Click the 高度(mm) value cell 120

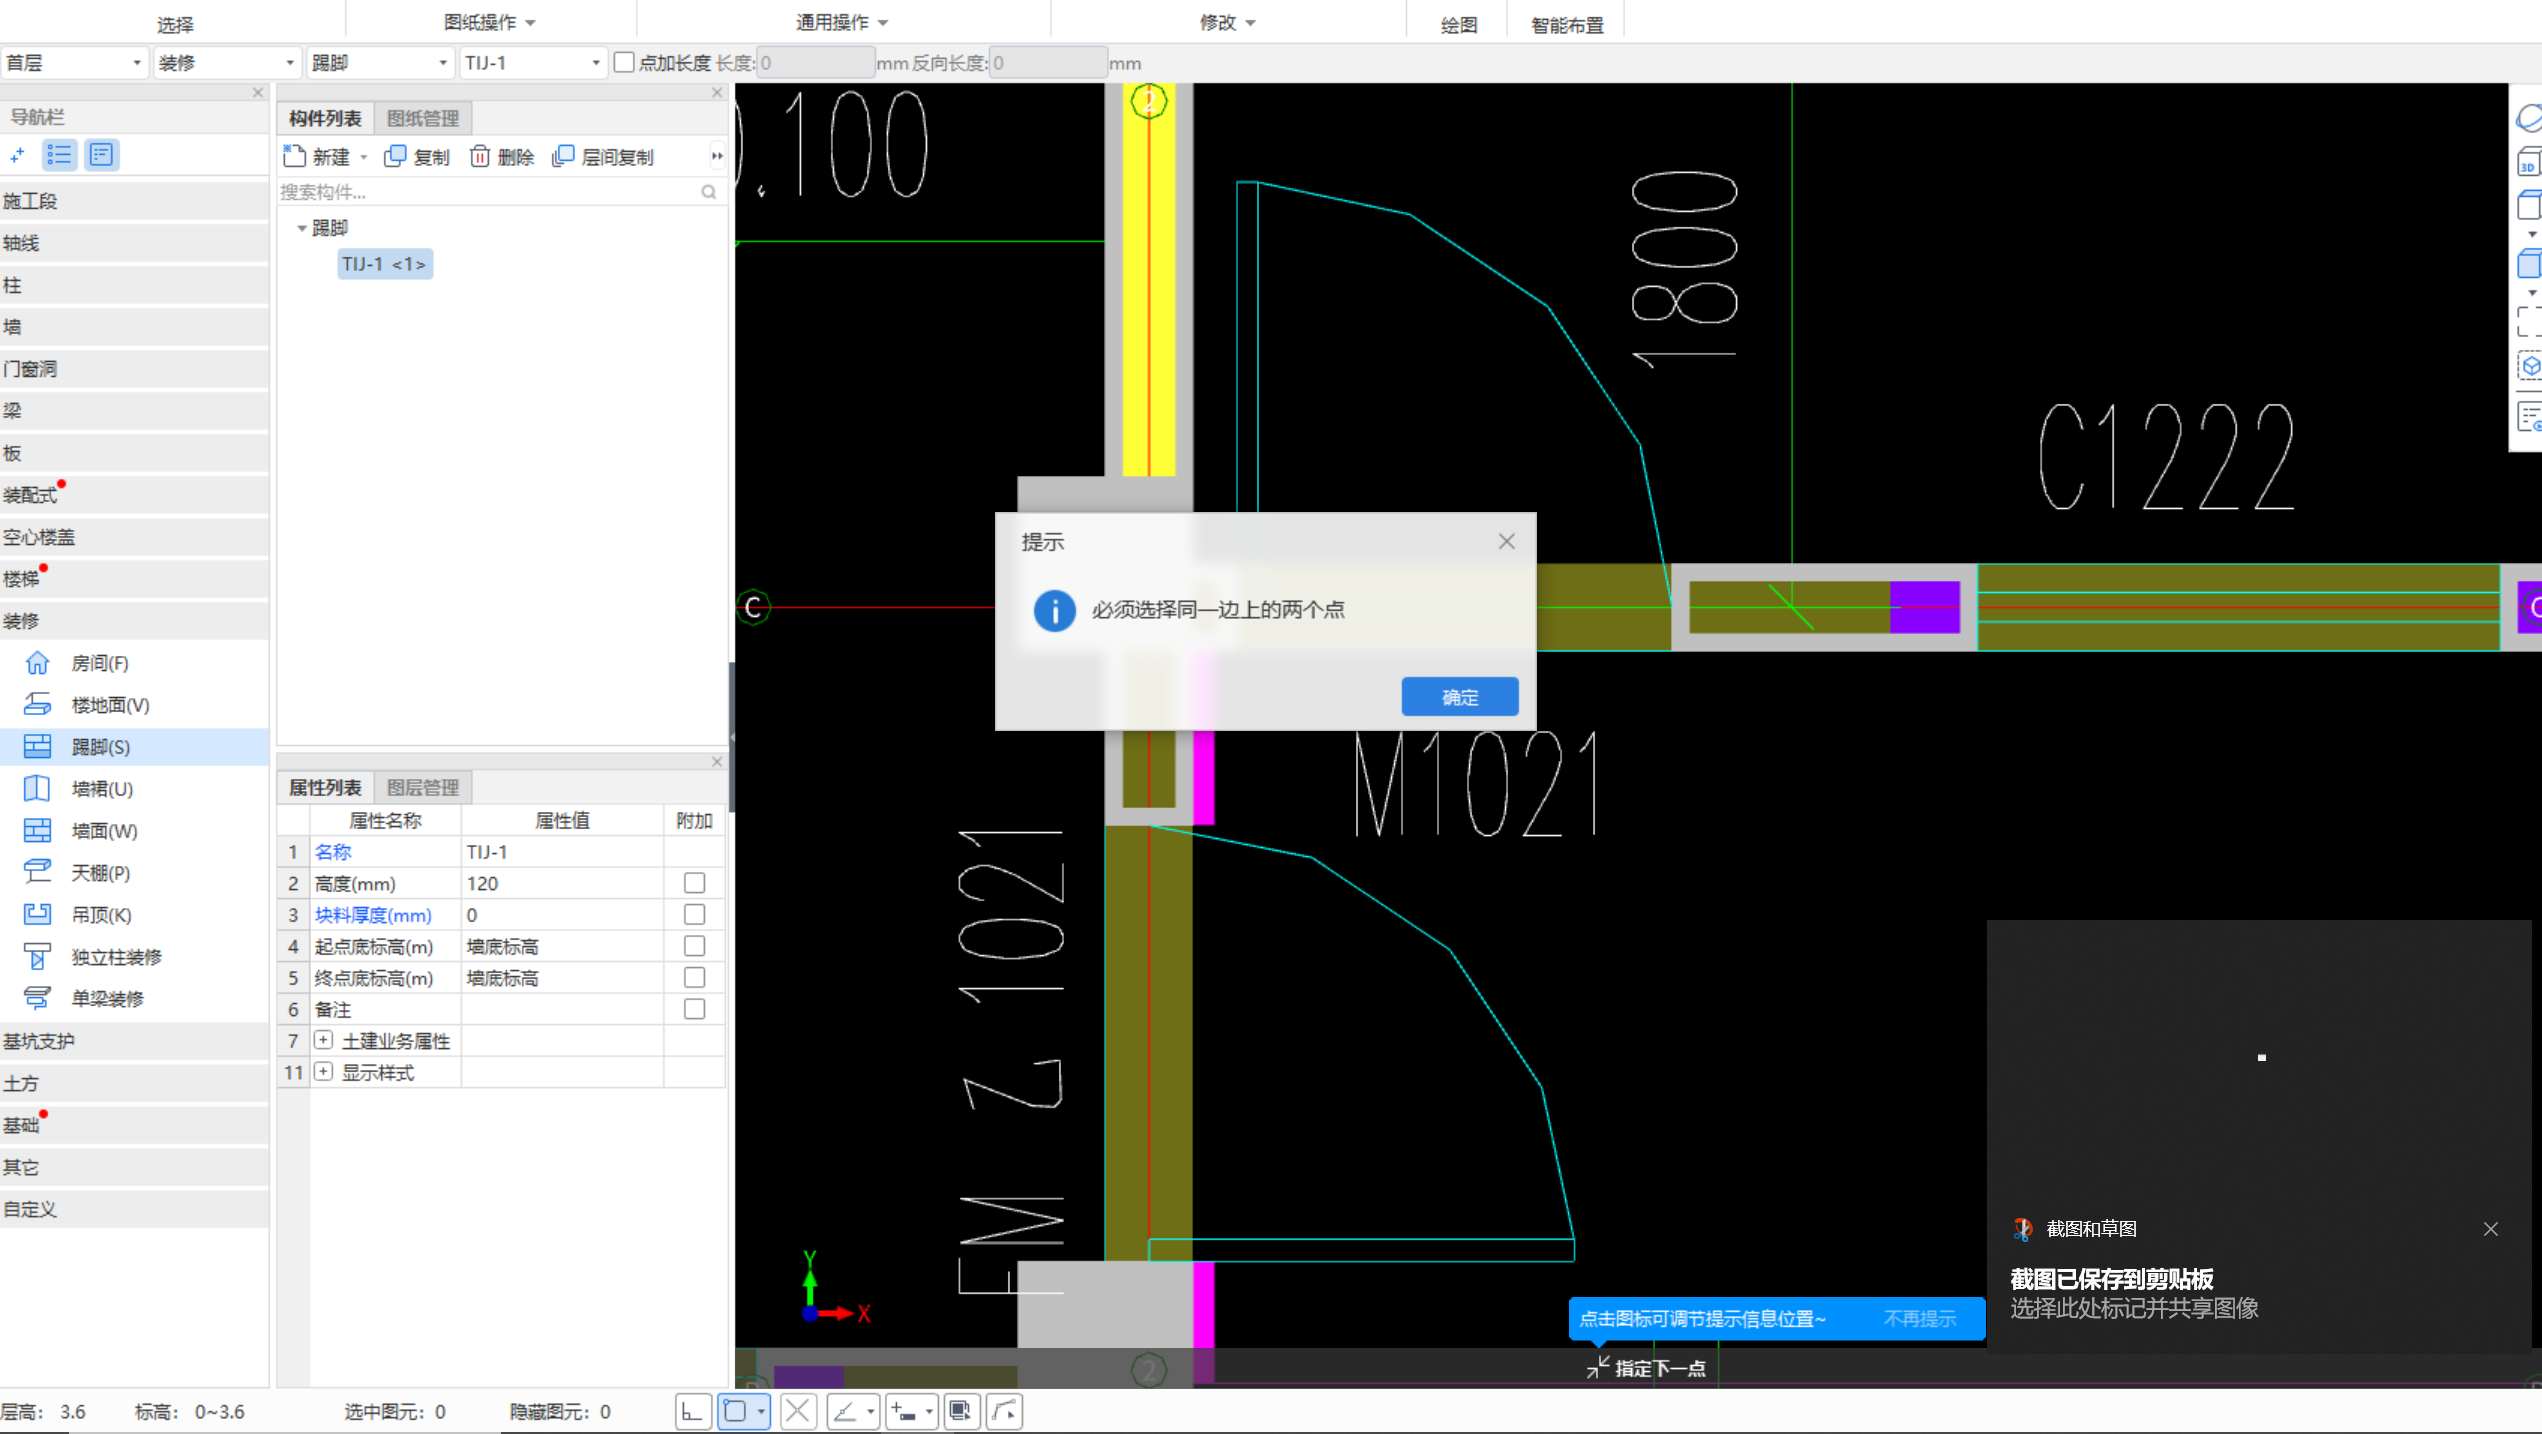click(x=562, y=883)
